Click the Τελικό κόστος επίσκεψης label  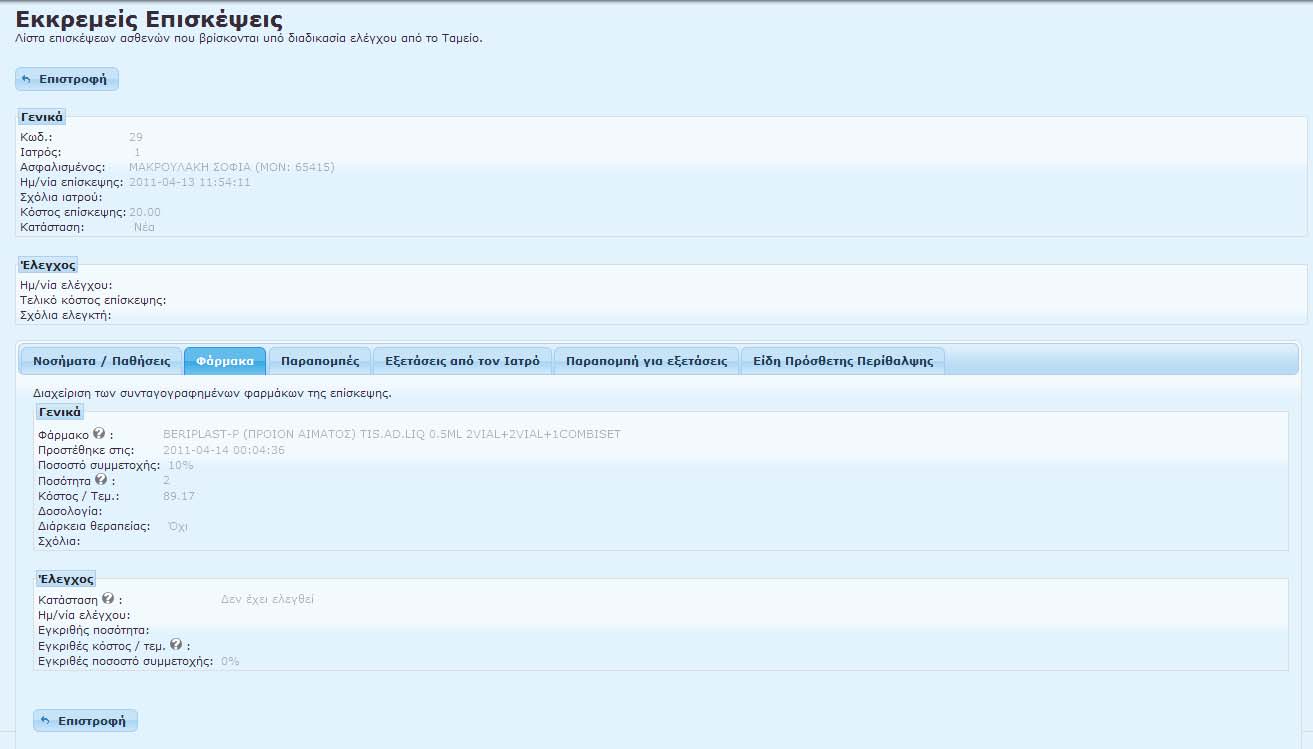(93, 300)
